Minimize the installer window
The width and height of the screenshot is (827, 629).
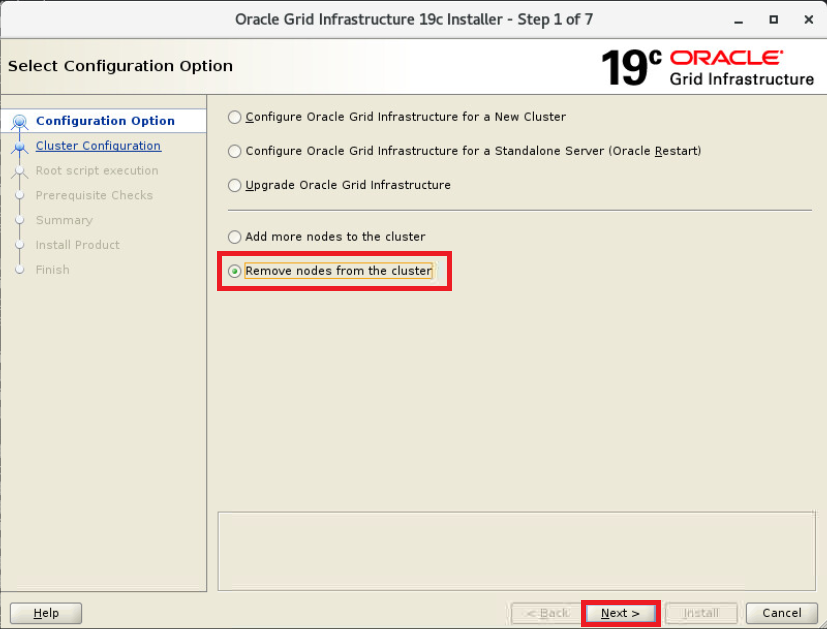point(738,20)
